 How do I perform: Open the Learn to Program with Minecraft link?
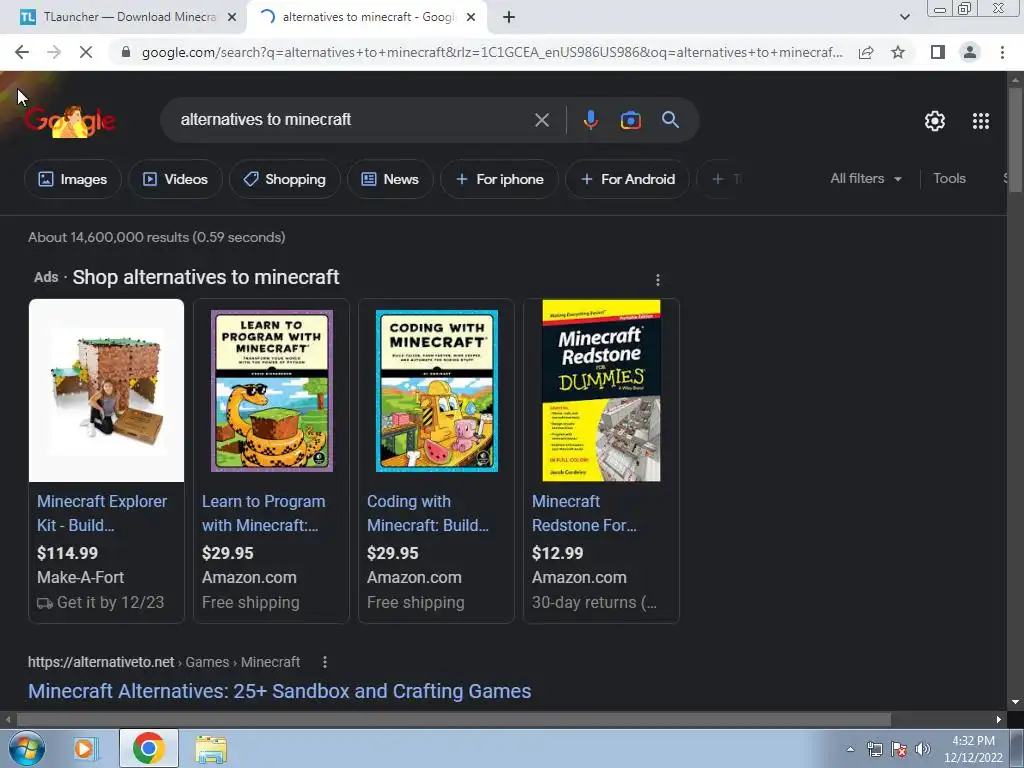[x=263, y=513]
